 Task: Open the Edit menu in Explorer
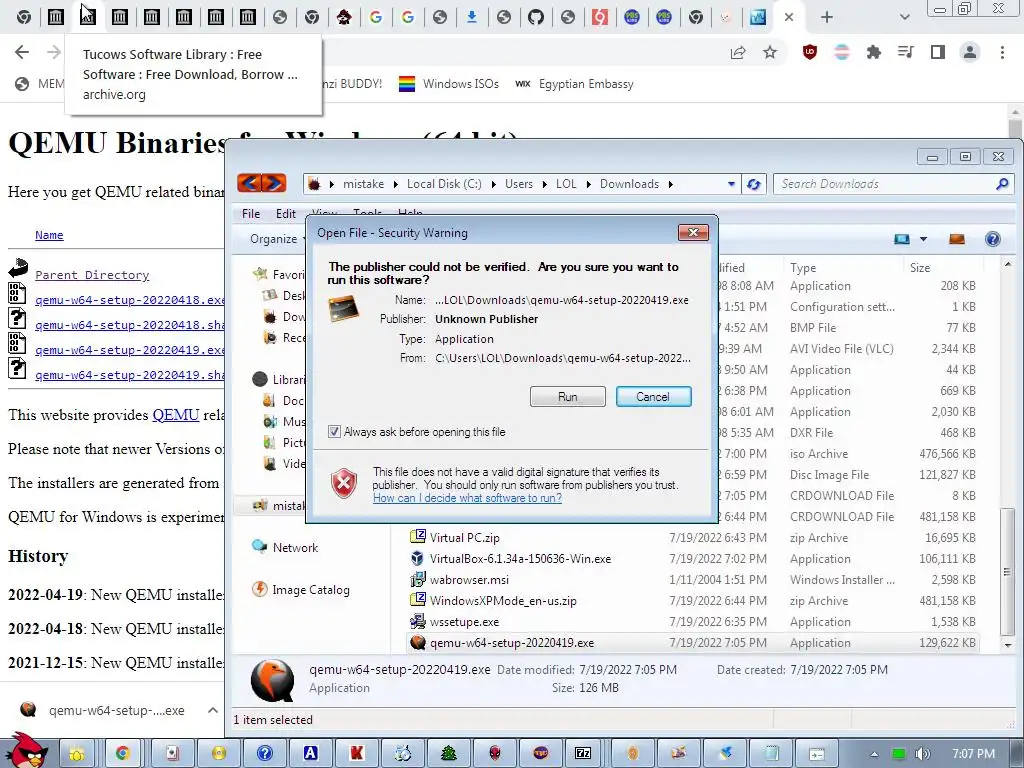(x=285, y=214)
